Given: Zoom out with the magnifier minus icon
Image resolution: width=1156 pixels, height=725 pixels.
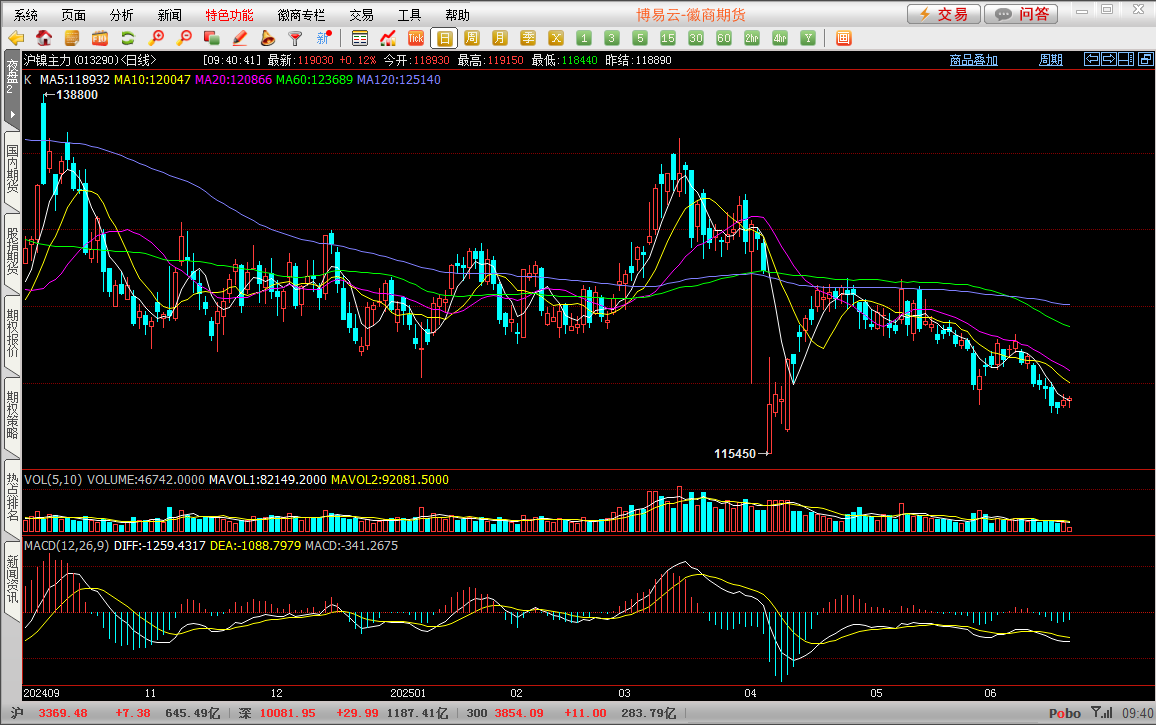Looking at the screenshot, I should 183,38.
